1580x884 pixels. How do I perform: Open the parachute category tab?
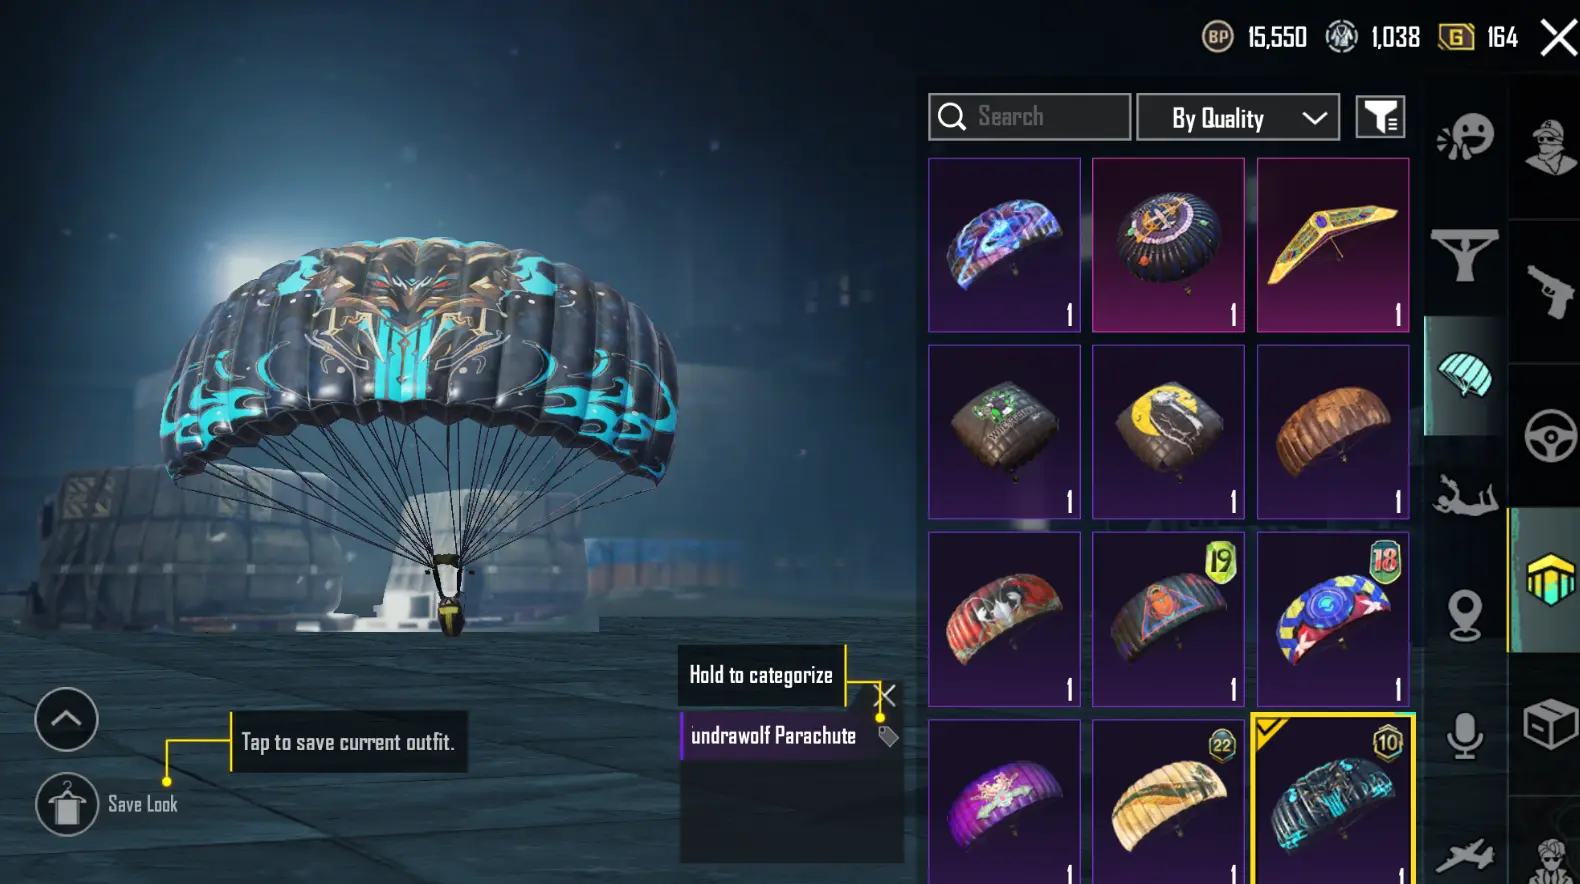(1464, 375)
